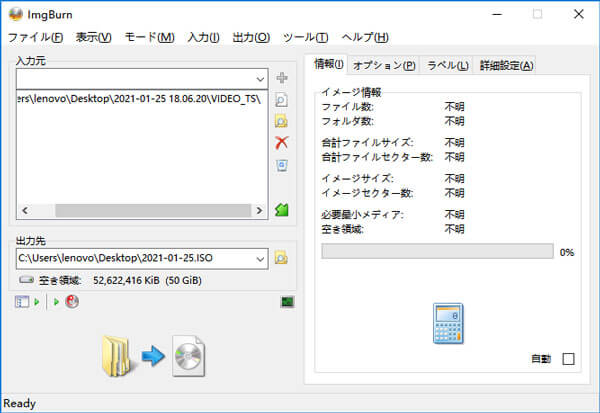Click the add source plus icon

click(x=282, y=78)
